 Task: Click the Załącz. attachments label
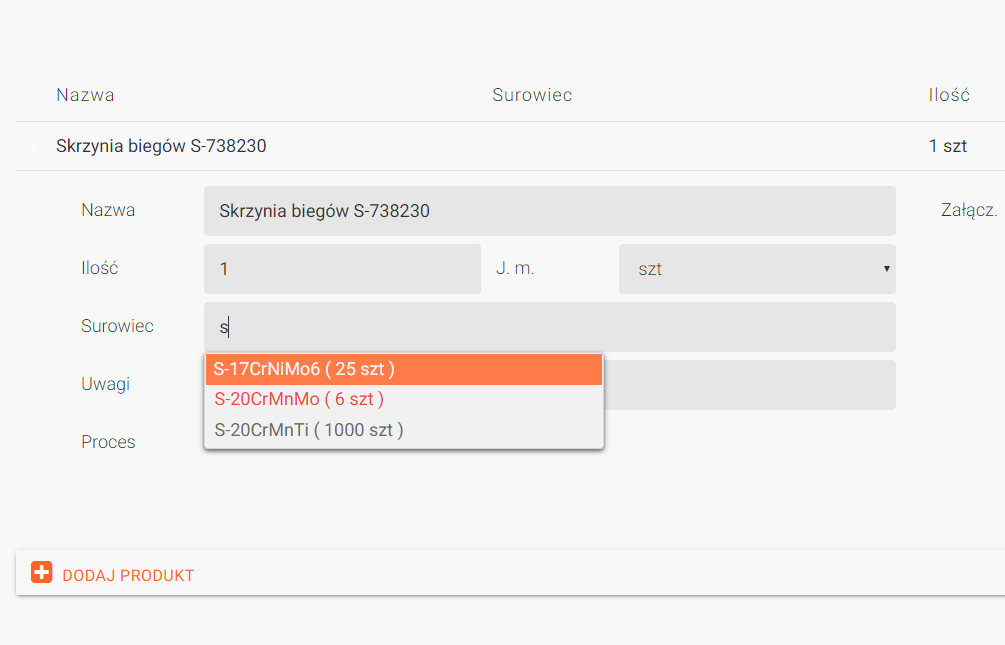click(969, 210)
